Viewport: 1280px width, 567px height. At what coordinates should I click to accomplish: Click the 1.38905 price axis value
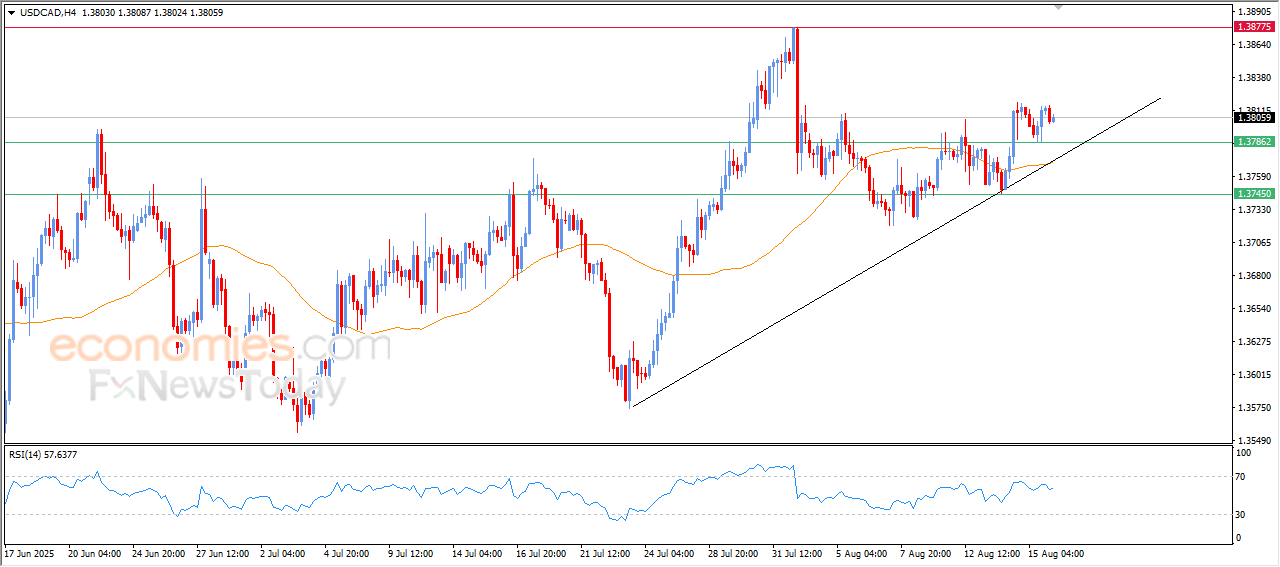coord(1254,12)
